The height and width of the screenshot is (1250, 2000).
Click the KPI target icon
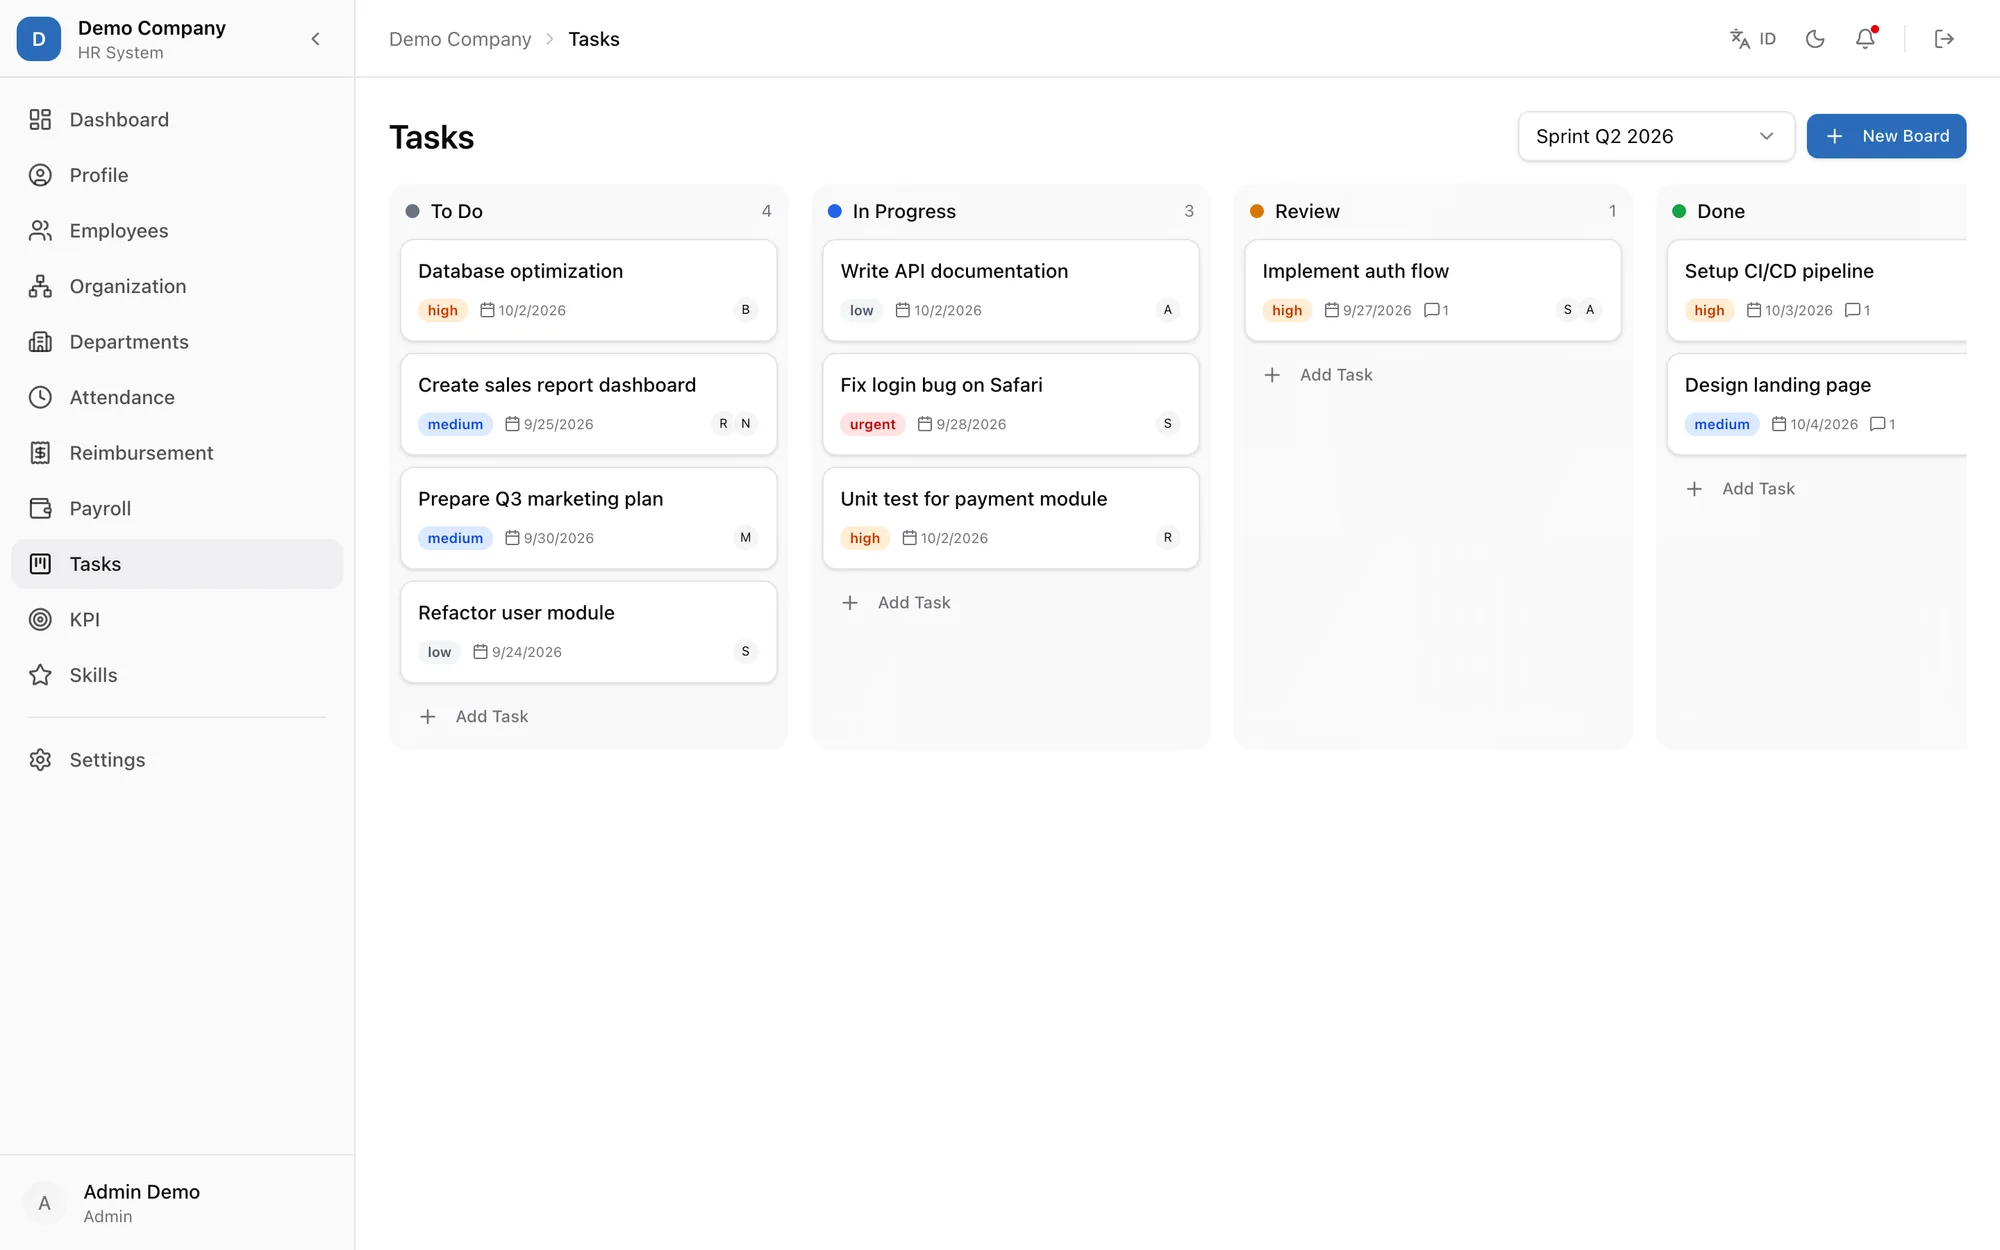click(x=40, y=619)
